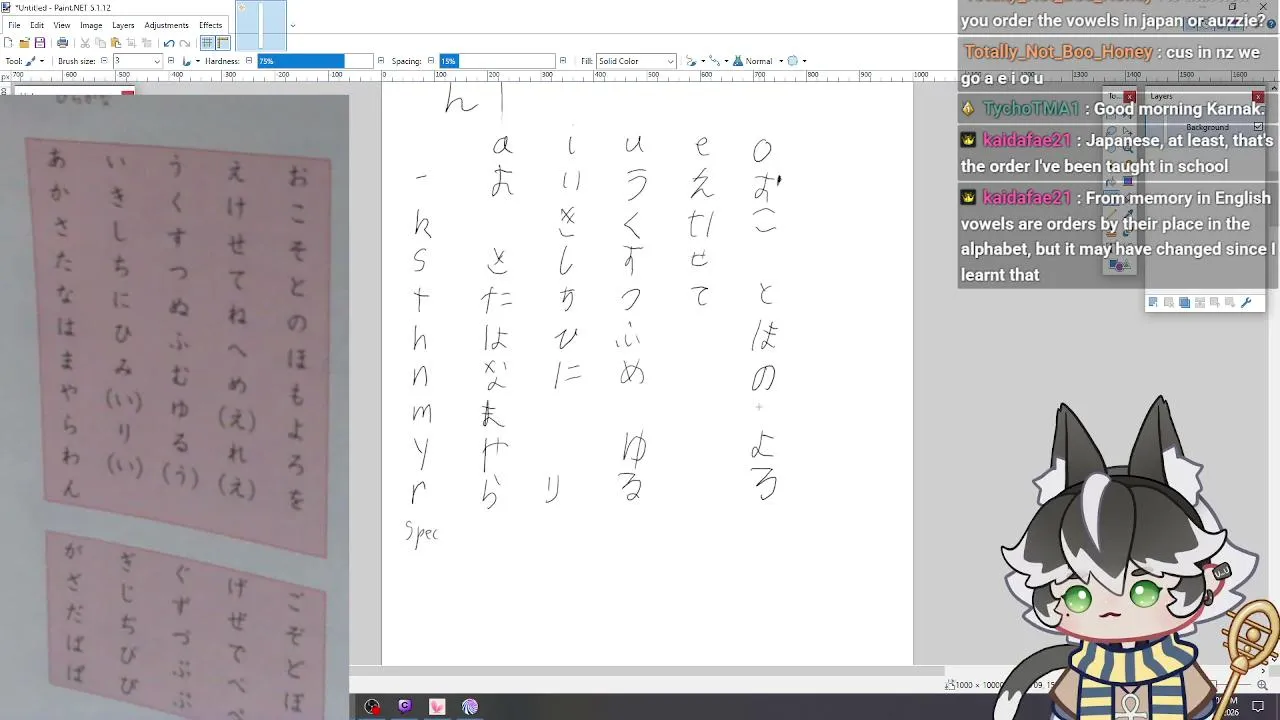The width and height of the screenshot is (1280, 720).
Task: Click the Crop to selection icon
Action: point(132,43)
